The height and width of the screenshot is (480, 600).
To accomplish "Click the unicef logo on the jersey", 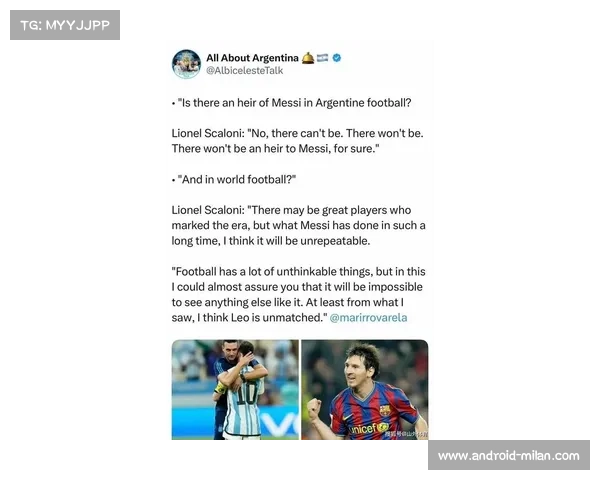I will point(368,428).
